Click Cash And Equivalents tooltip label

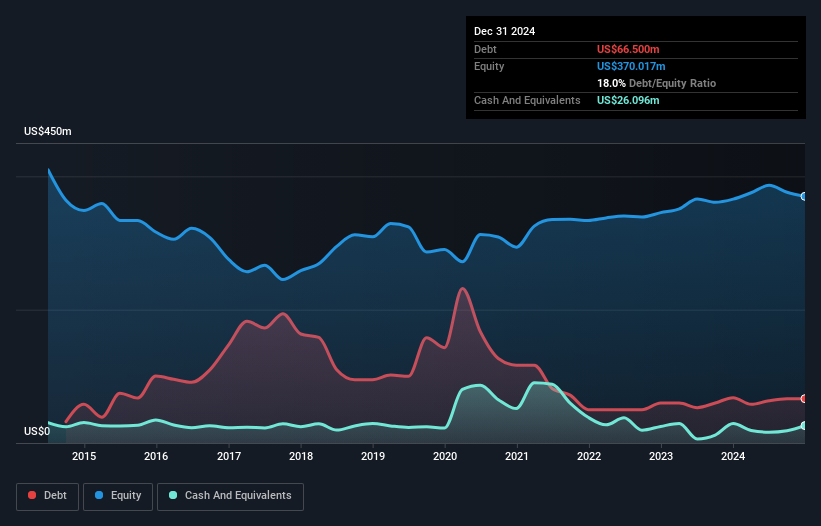(527, 100)
